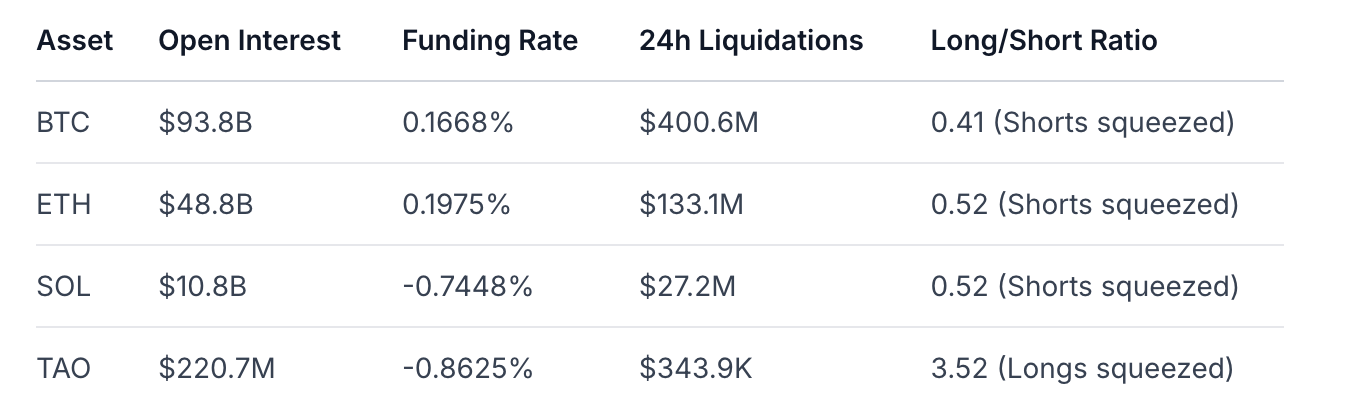Click BTC funding rate 0.1668%
The height and width of the screenshot is (416, 1372).
click(458, 123)
